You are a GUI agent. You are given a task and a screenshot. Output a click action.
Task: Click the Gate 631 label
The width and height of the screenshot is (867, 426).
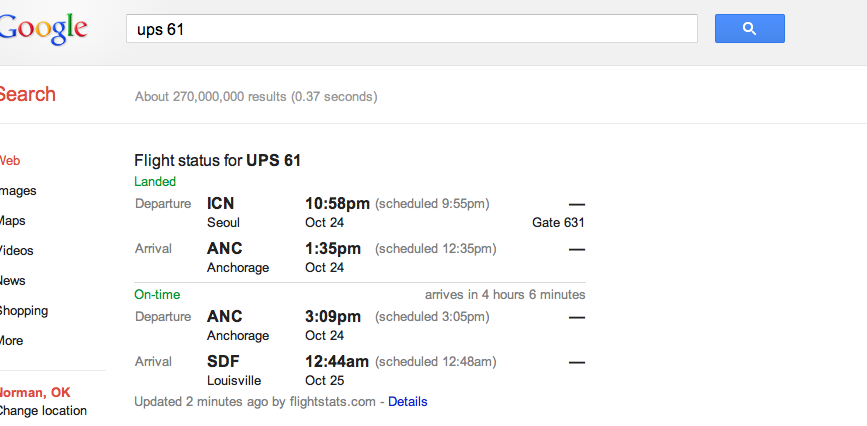point(558,222)
